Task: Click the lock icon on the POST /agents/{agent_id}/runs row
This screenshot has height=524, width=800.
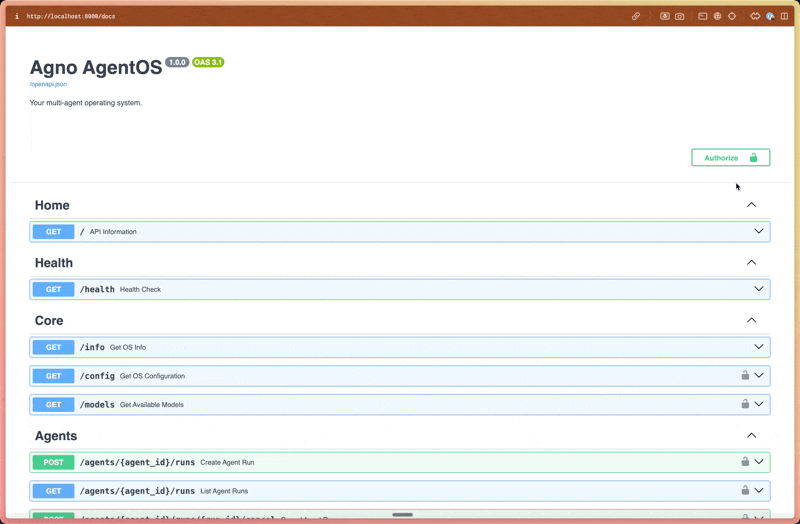Action: click(745, 462)
